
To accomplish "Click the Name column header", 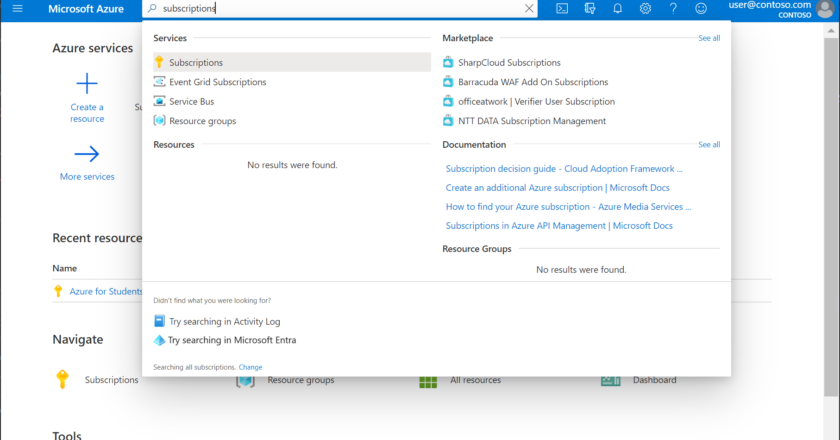I will click(64, 269).
